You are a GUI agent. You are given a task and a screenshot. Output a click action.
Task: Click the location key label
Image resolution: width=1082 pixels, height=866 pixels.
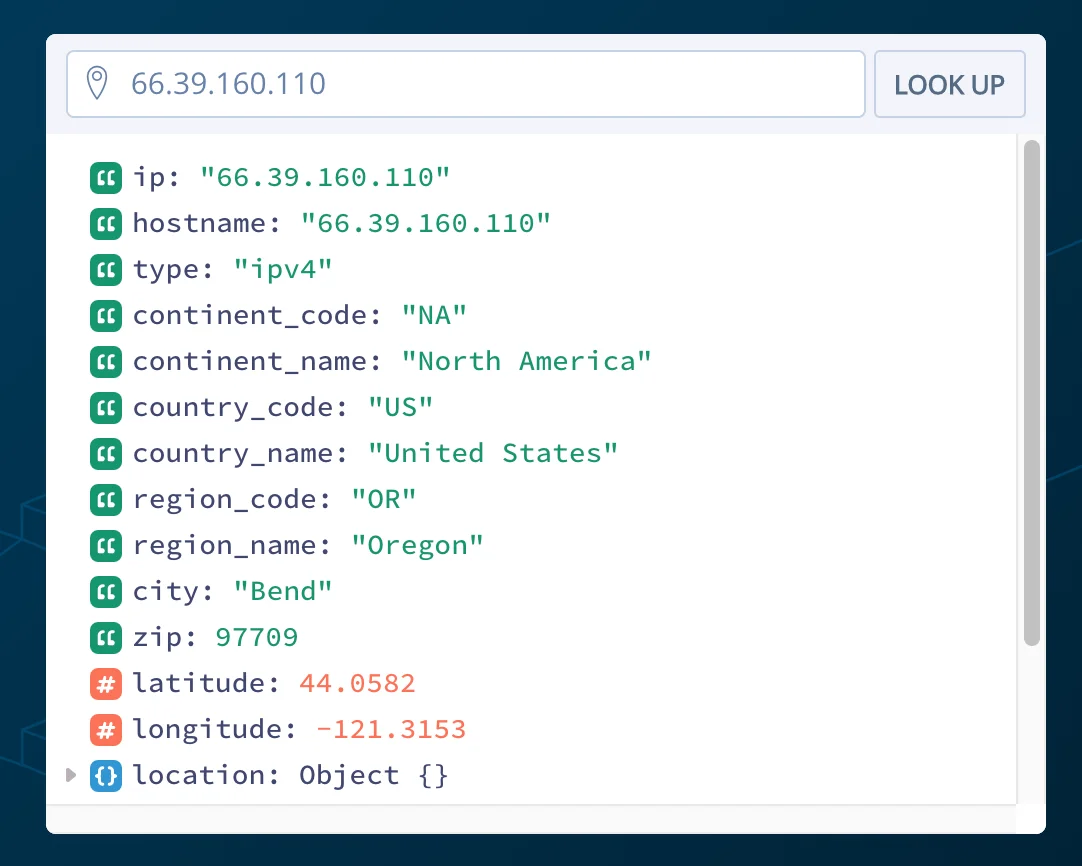coord(206,776)
